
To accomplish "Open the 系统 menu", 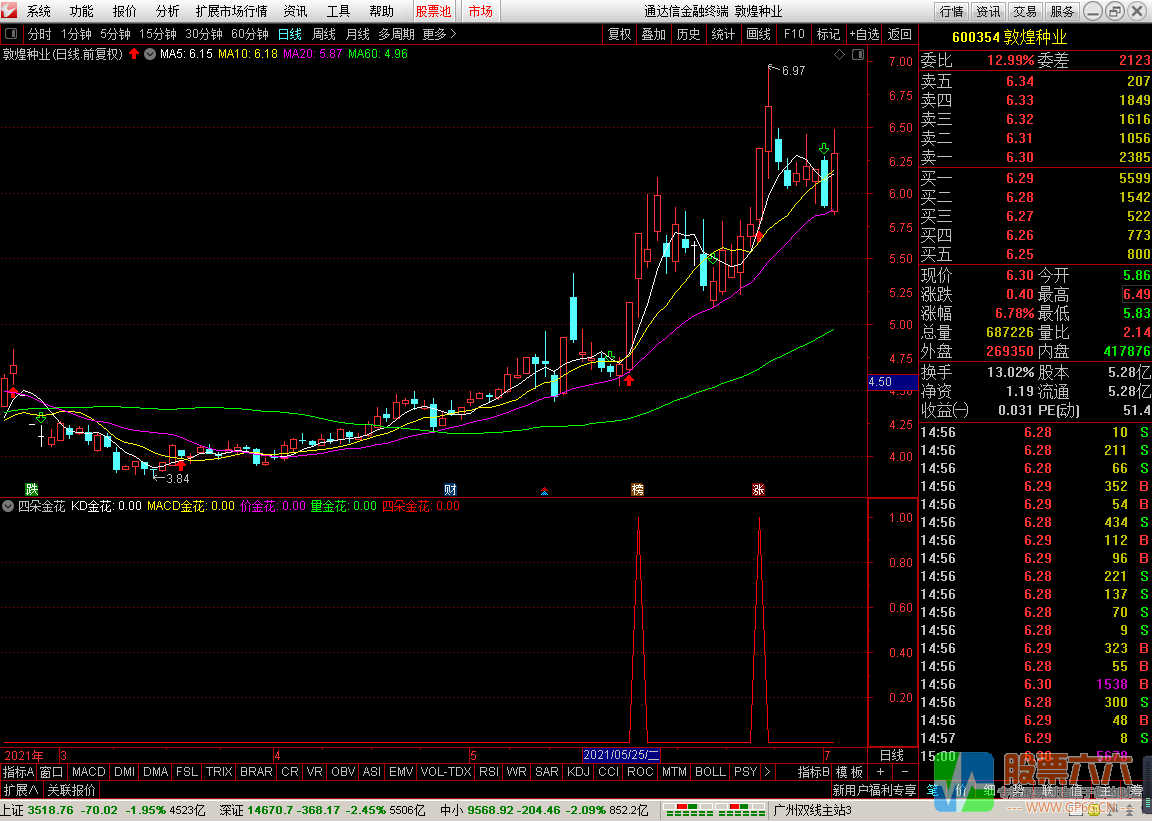I will (38, 11).
